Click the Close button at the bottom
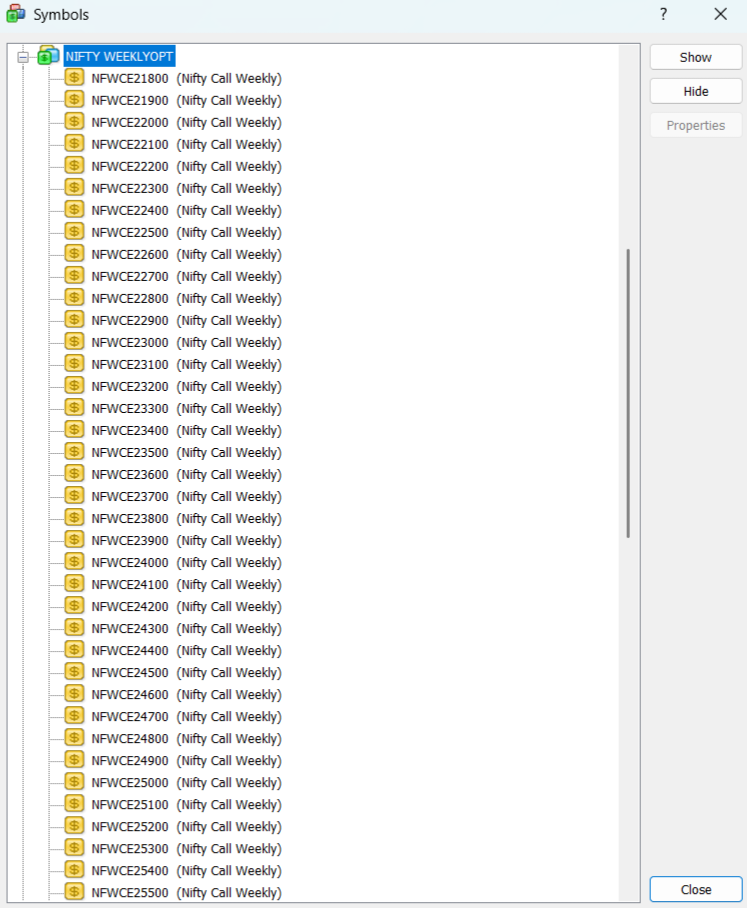This screenshot has height=908, width=747. [695, 889]
